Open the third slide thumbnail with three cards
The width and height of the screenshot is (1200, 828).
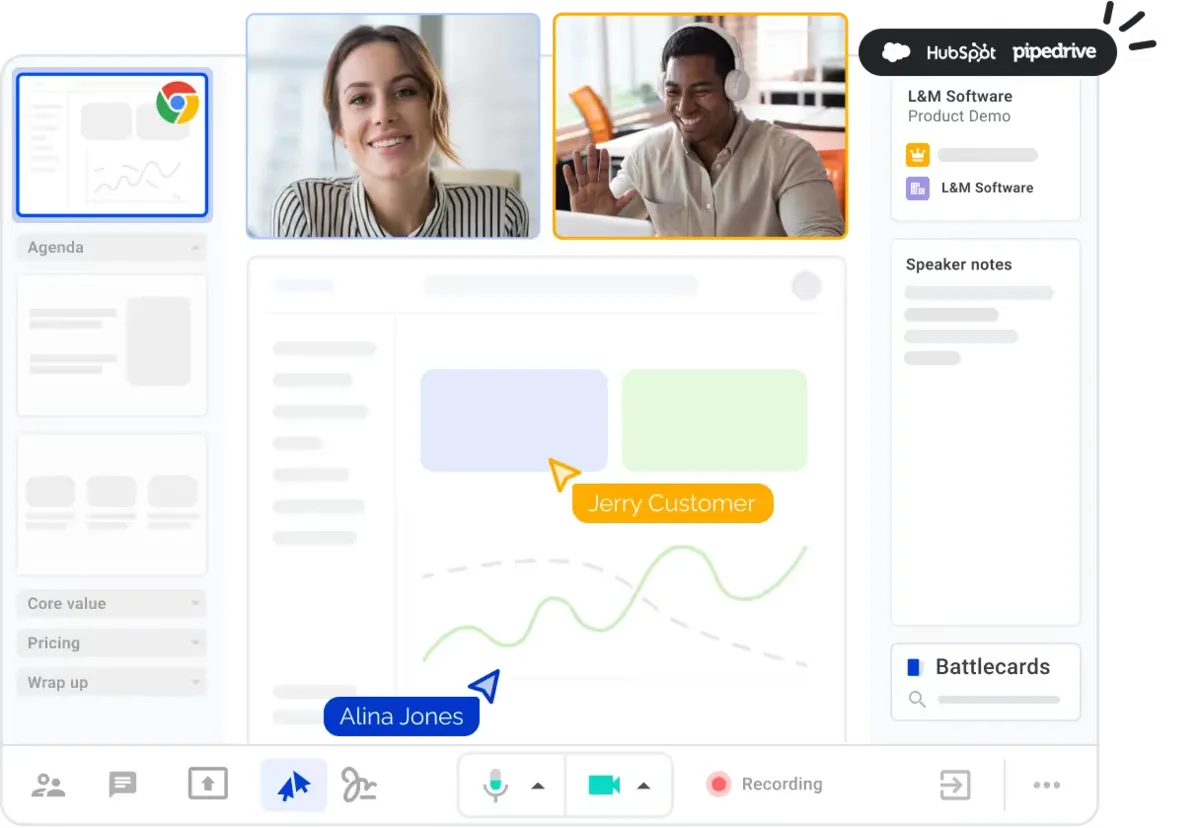pos(112,504)
